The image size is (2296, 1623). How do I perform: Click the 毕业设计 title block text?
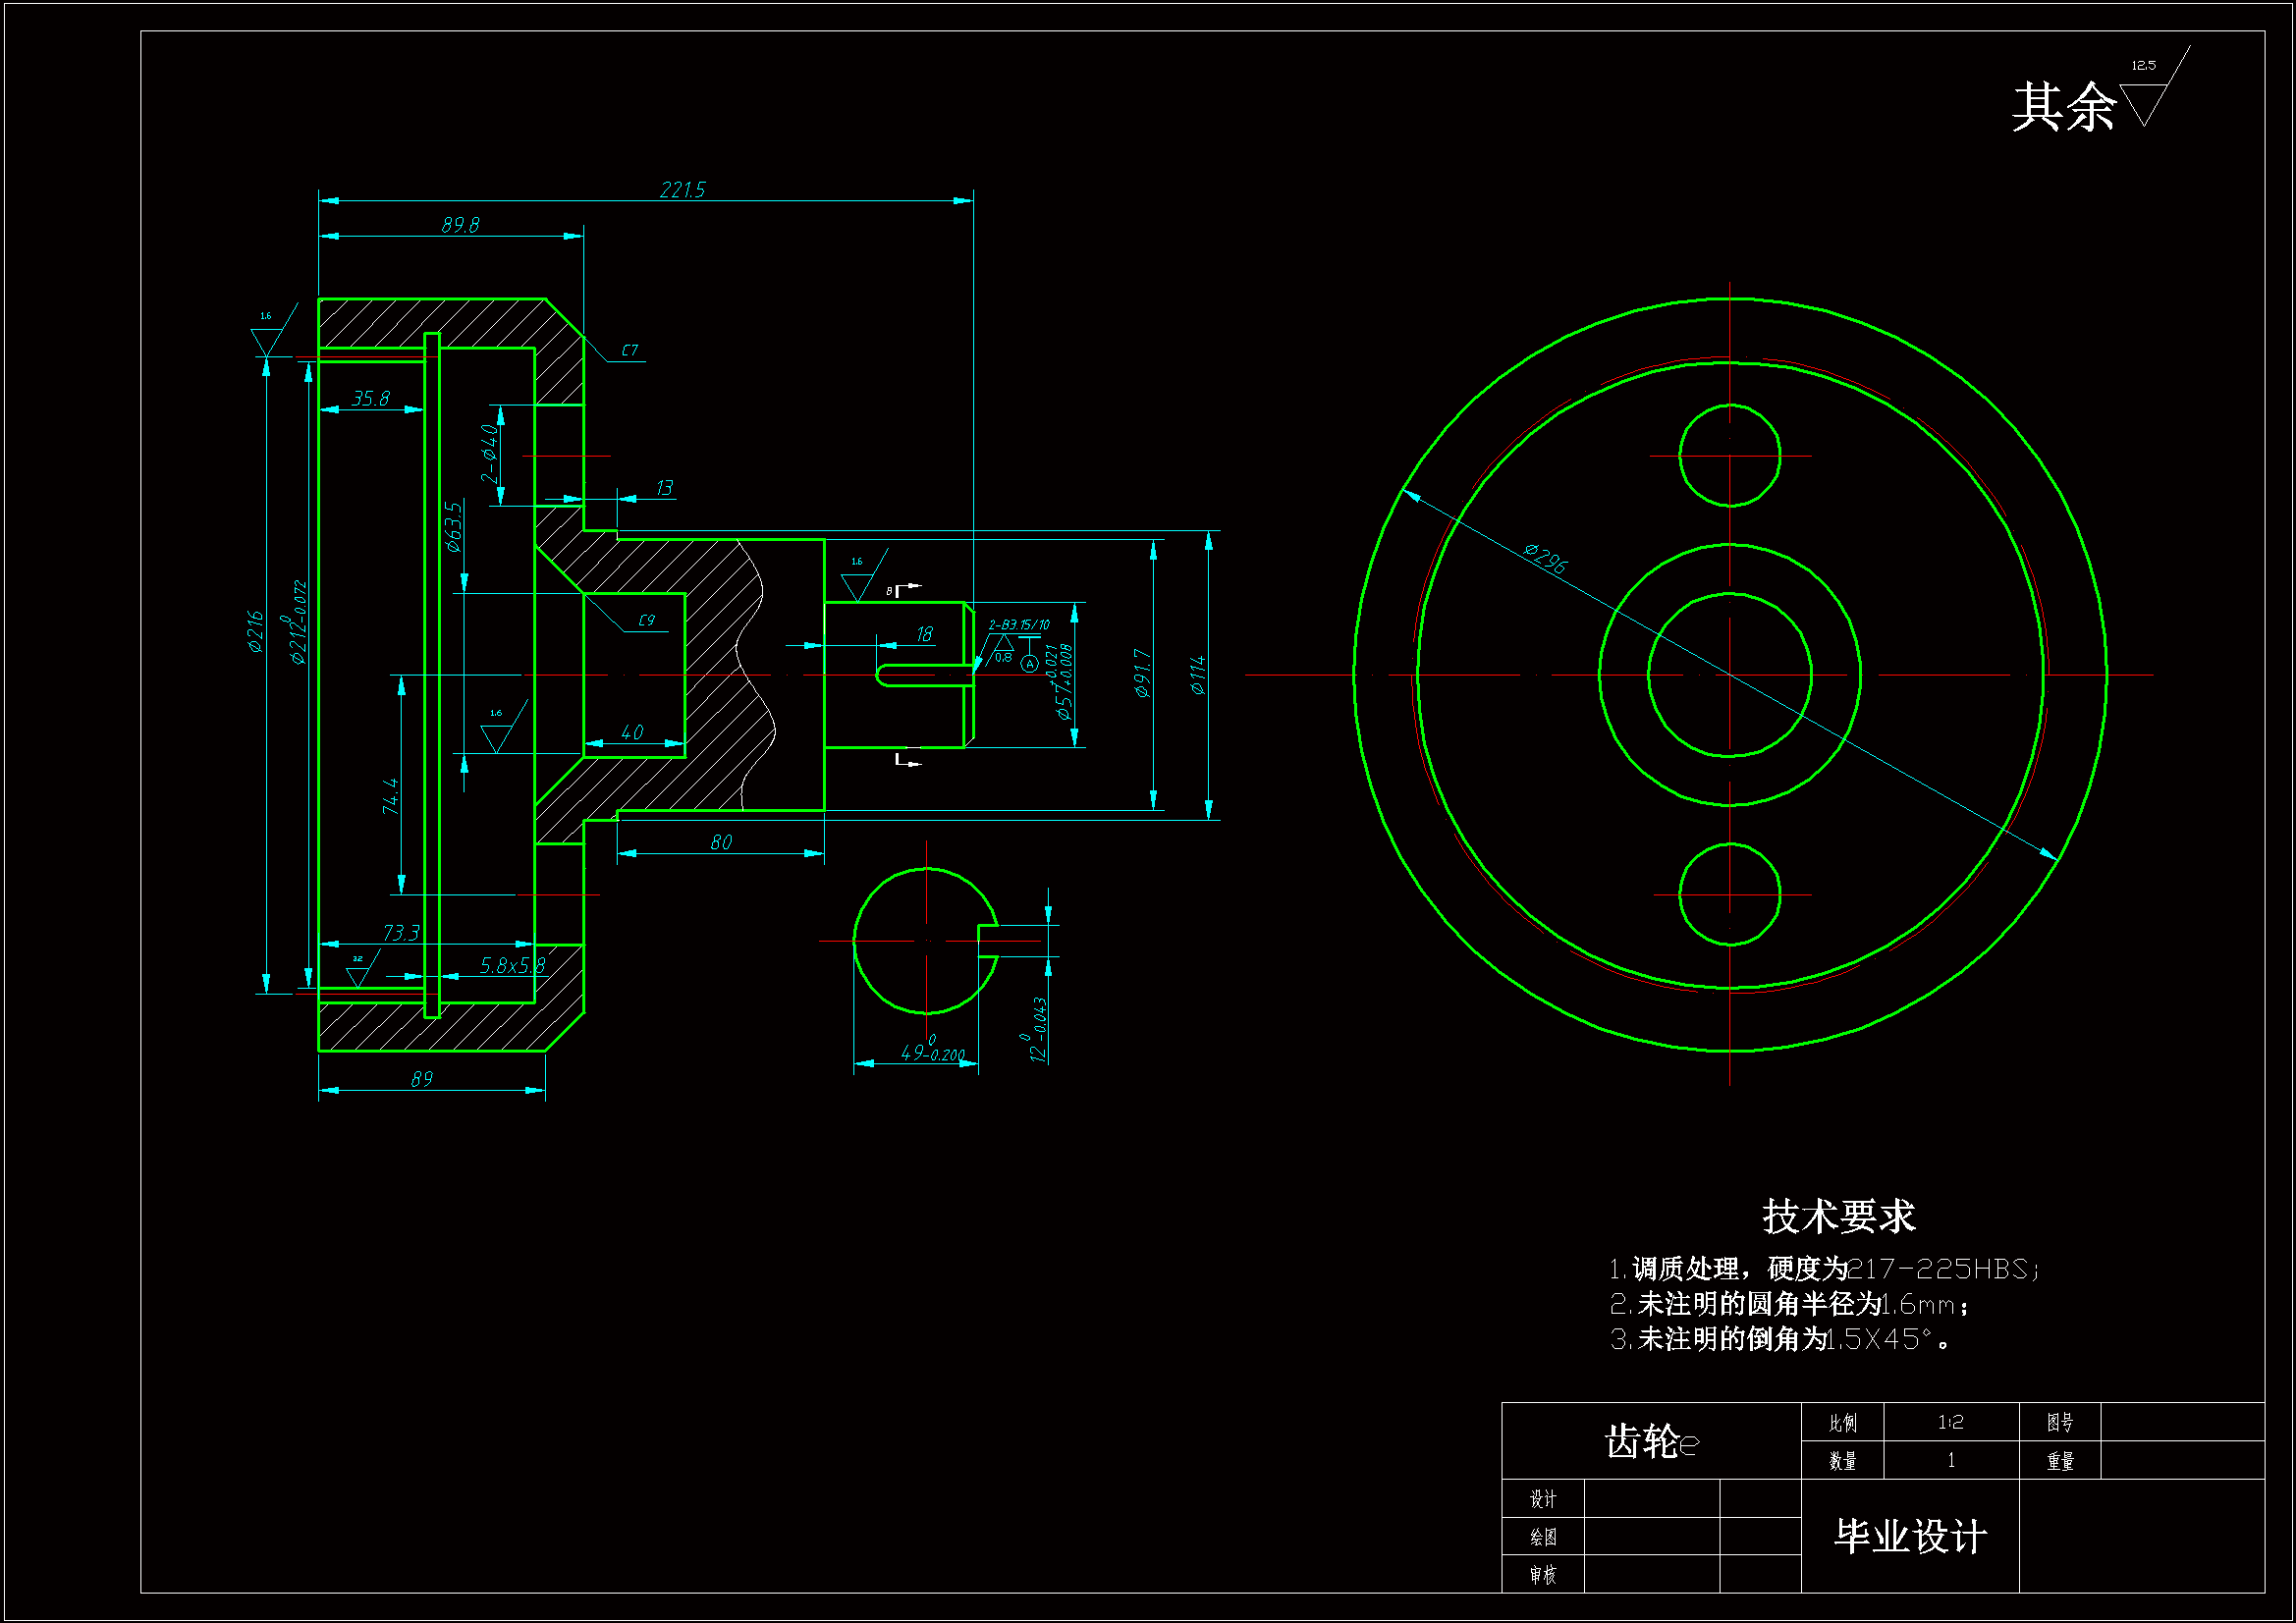(1909, 1536)
